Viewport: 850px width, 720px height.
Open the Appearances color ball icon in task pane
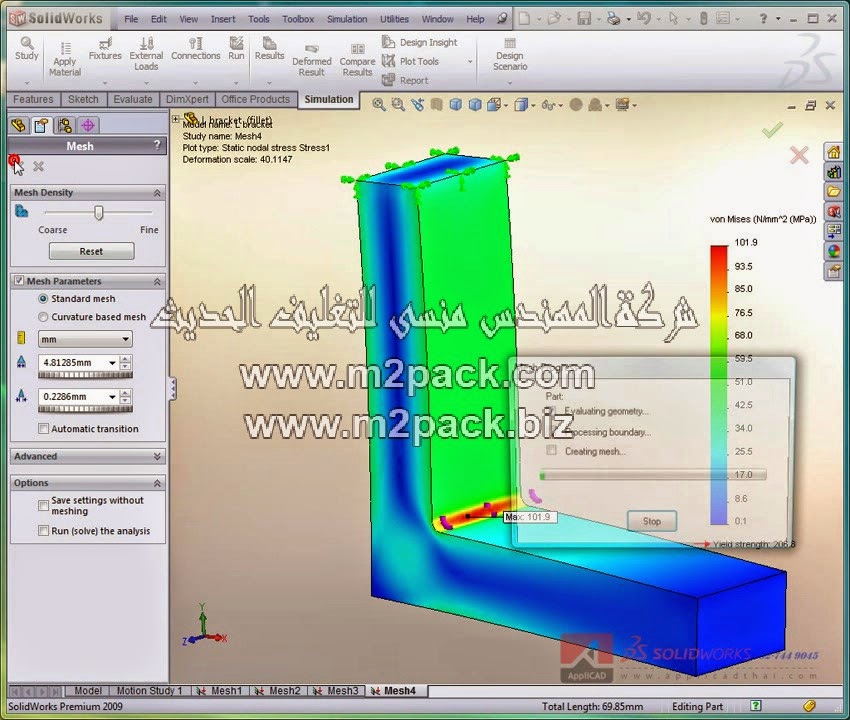click(834, 251)
